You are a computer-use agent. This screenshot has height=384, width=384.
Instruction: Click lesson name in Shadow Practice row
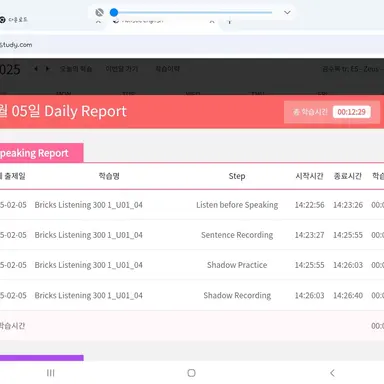click(88, 265)
